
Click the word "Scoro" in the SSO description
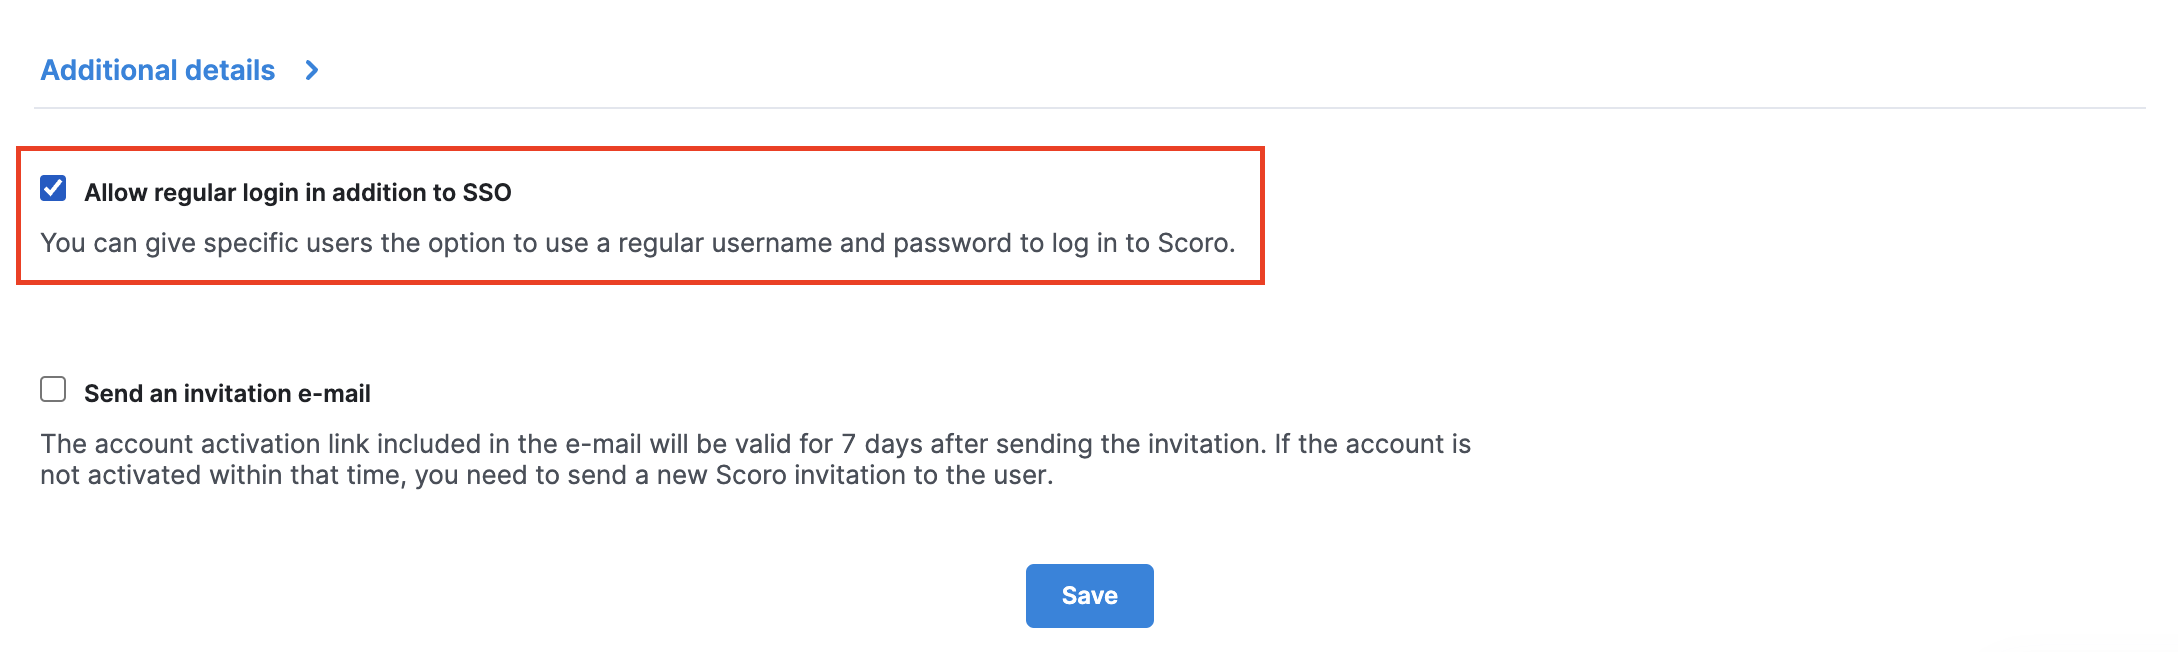1194,243
